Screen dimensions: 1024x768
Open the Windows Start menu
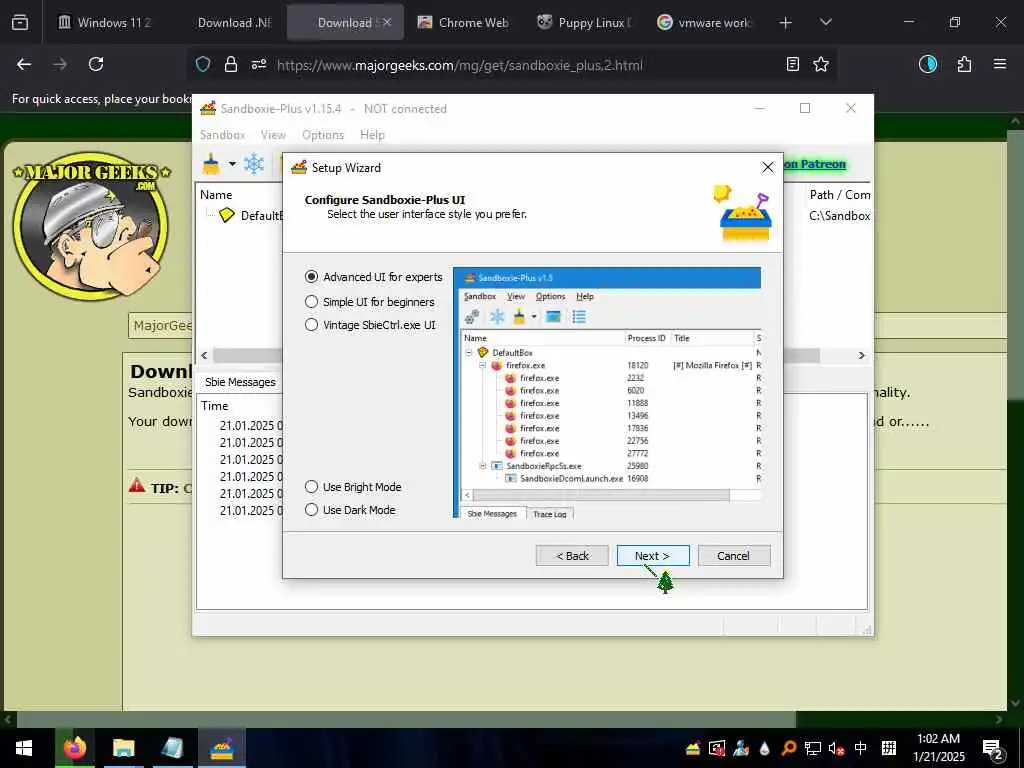24,748
